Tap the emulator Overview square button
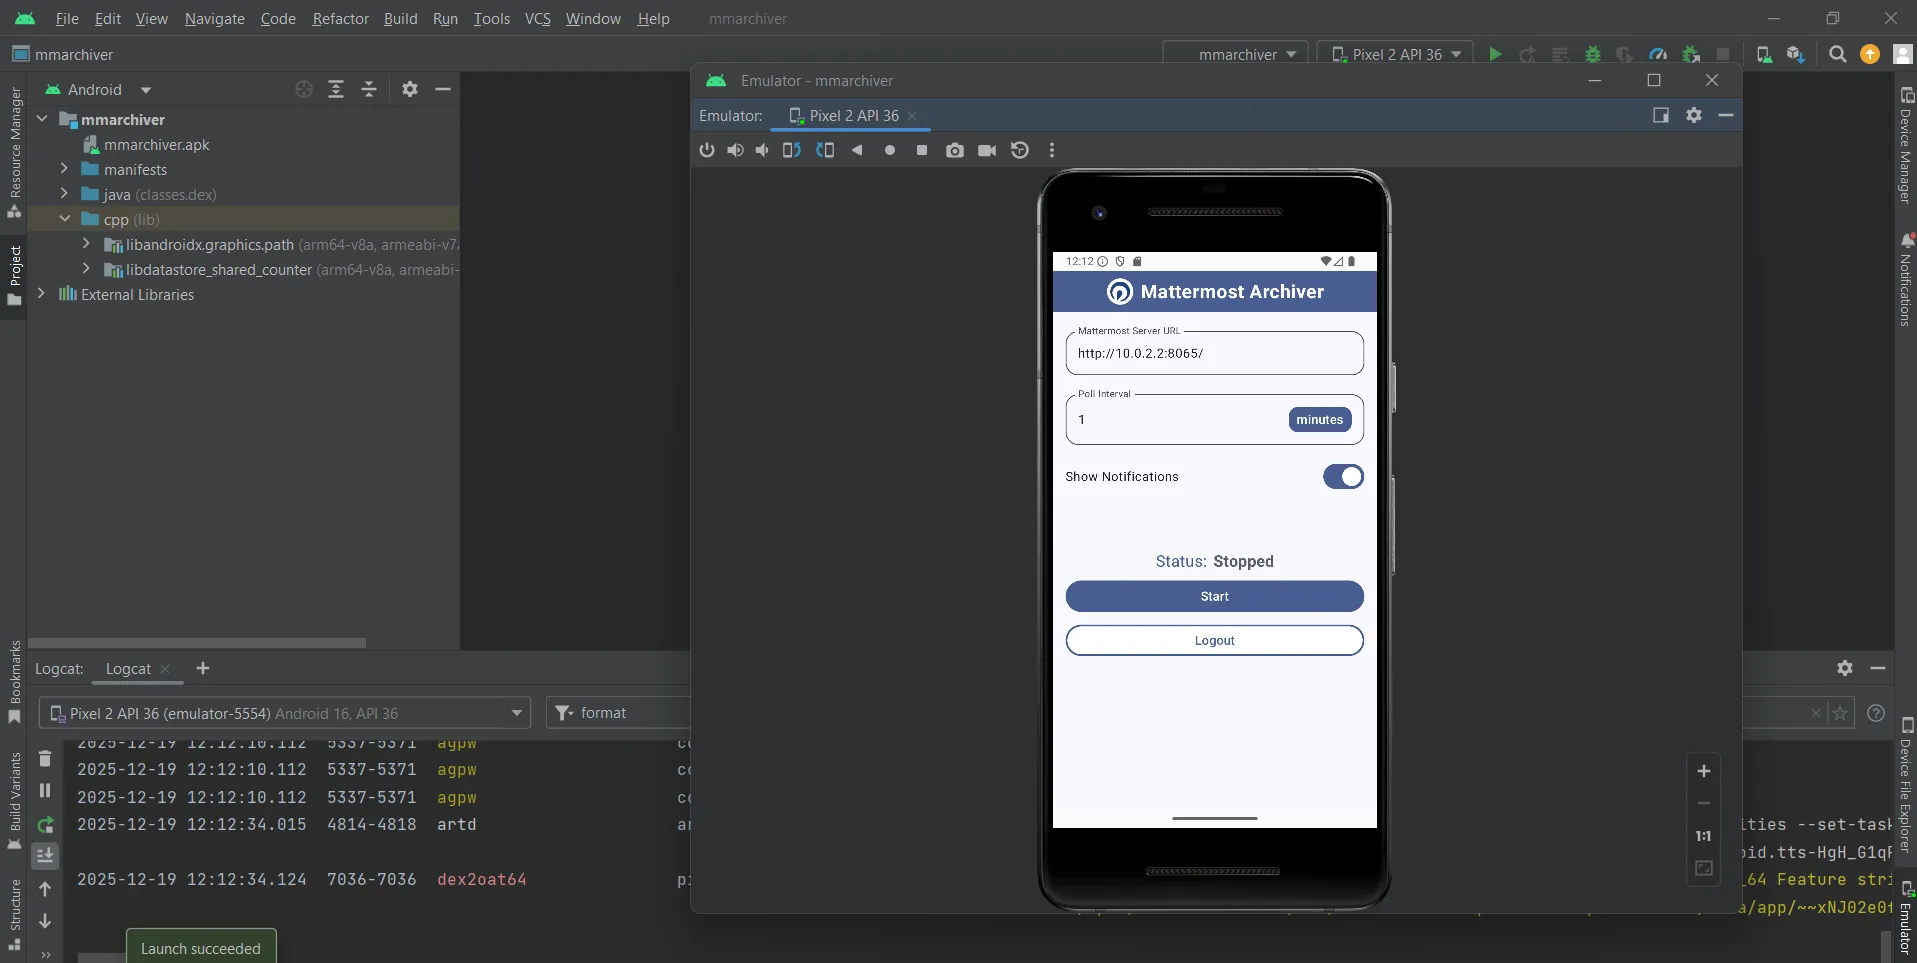The height and width of the screenshot is (963, 1917). click(x=922, y=150)
